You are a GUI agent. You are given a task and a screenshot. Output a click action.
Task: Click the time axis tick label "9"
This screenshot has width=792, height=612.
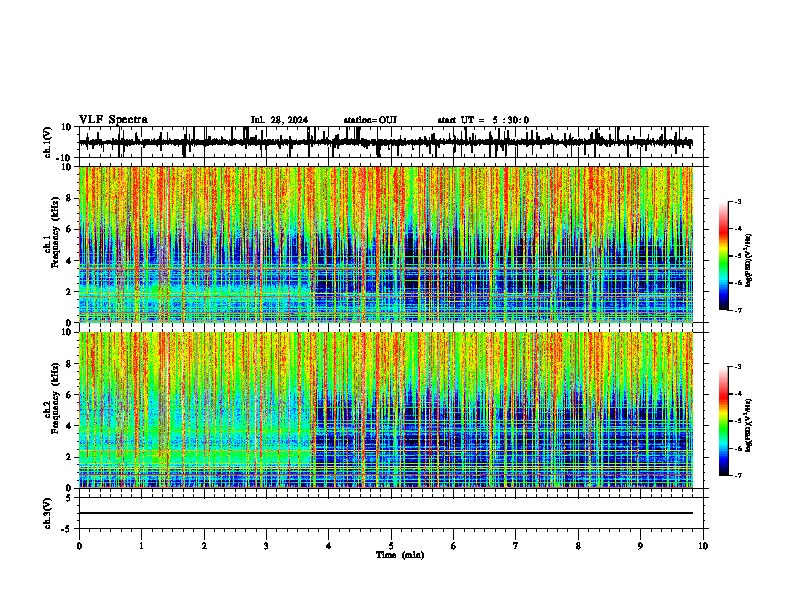640,546
